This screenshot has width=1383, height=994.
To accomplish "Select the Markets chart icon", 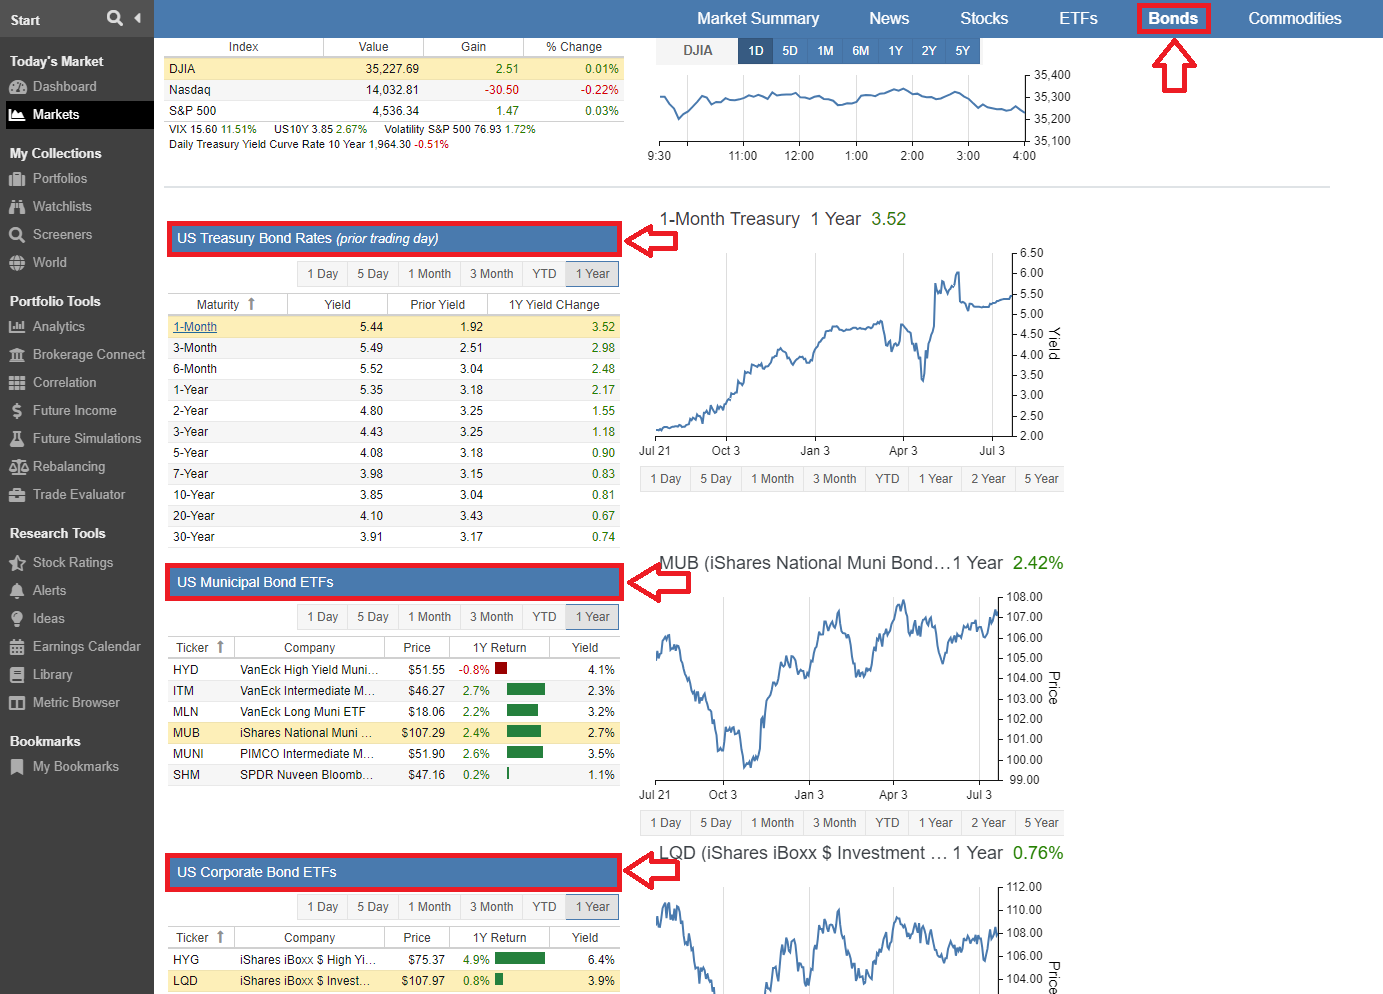I will point(17,115).
